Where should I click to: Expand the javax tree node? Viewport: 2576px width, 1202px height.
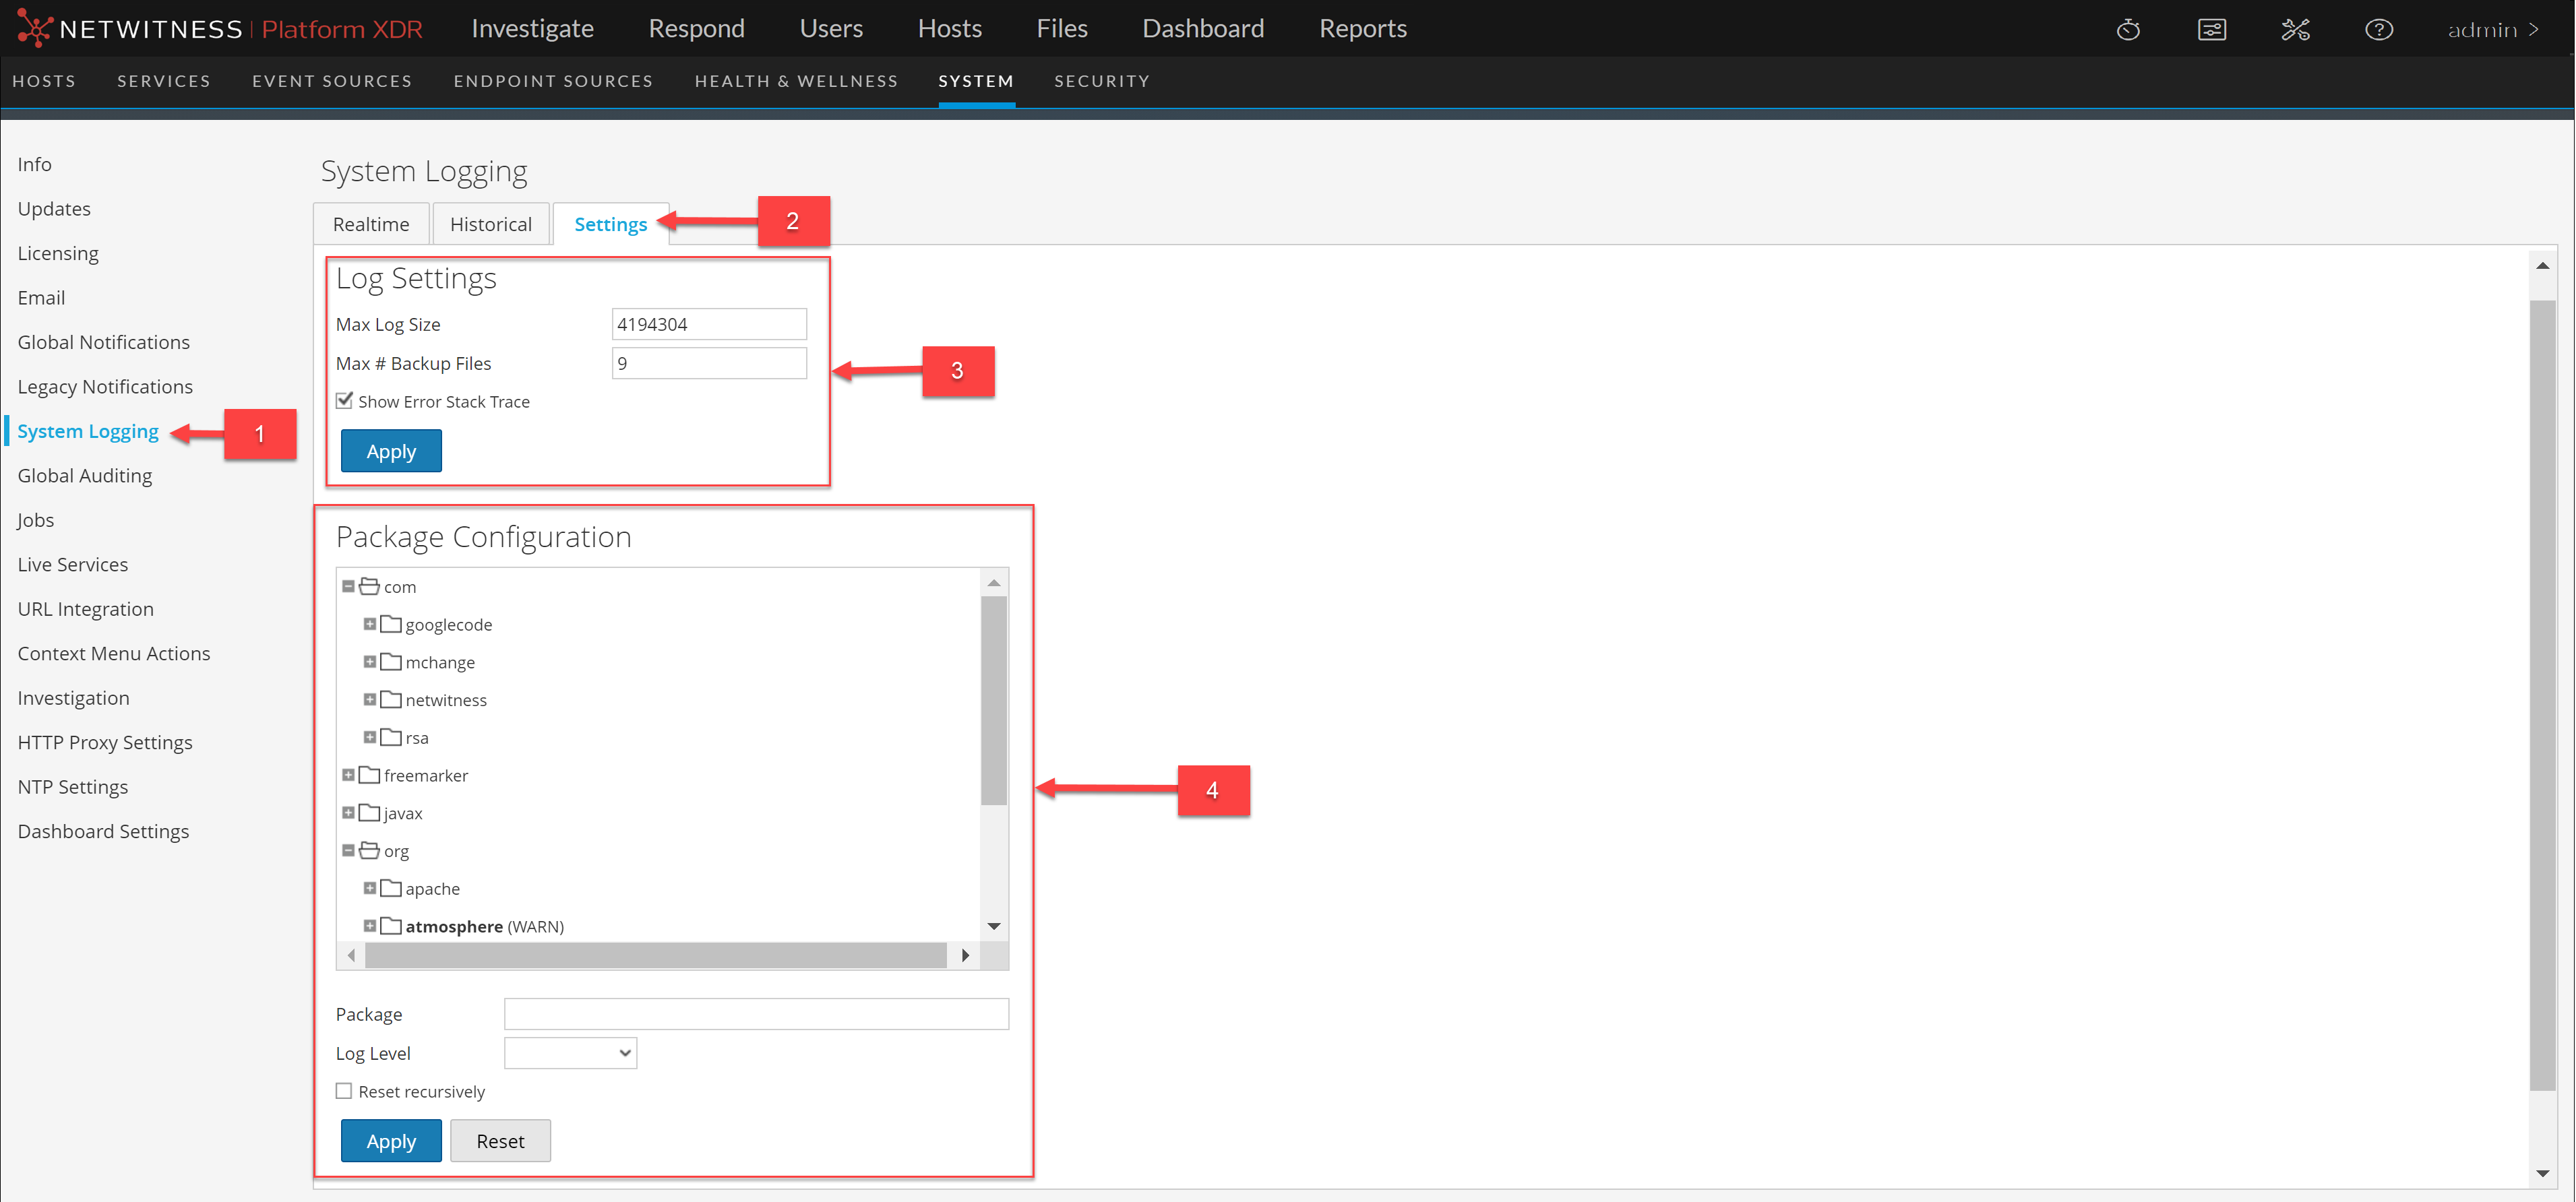pyautogui.click(x=348, y=813)
